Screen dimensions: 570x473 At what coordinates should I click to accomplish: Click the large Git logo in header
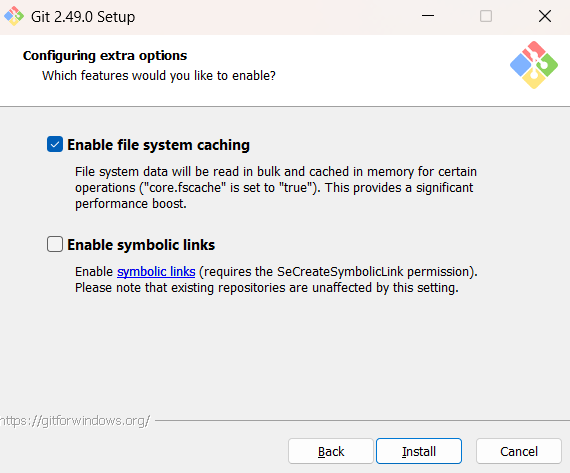click(534, 65)
